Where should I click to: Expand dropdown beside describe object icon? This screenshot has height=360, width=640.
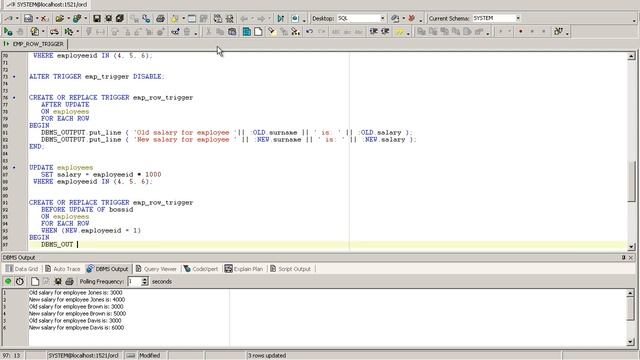click(x=43, y=31)
